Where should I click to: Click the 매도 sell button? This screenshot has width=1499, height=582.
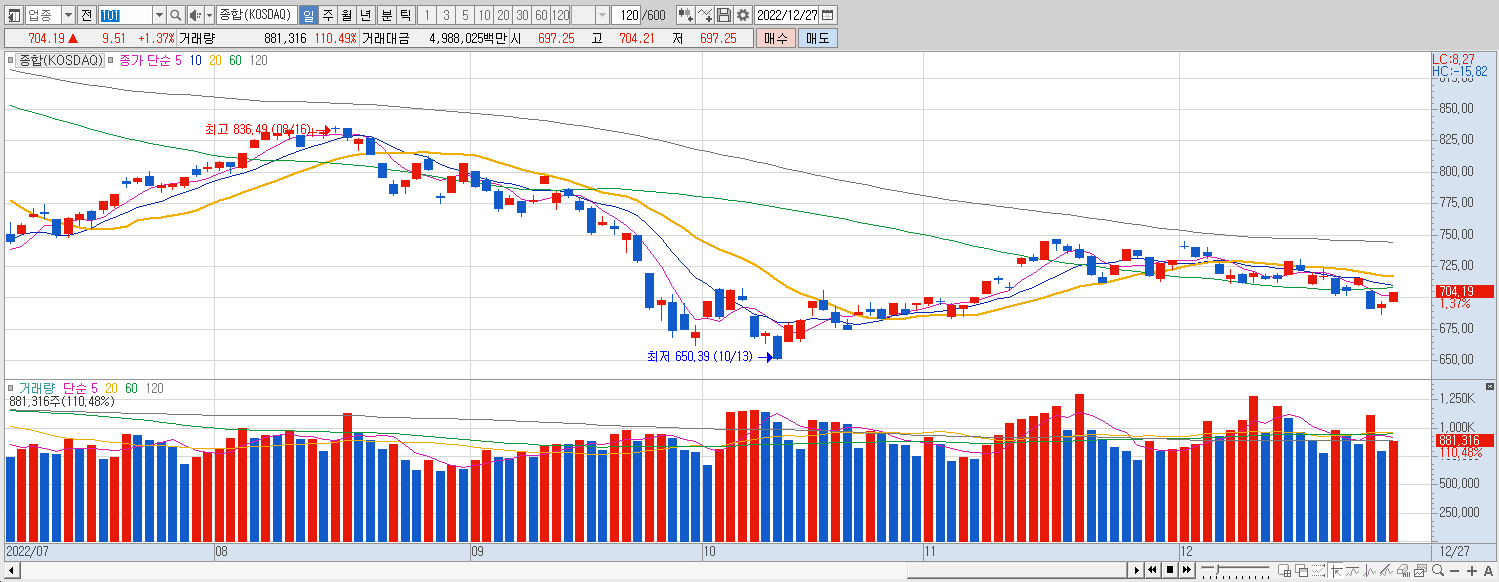817,38
